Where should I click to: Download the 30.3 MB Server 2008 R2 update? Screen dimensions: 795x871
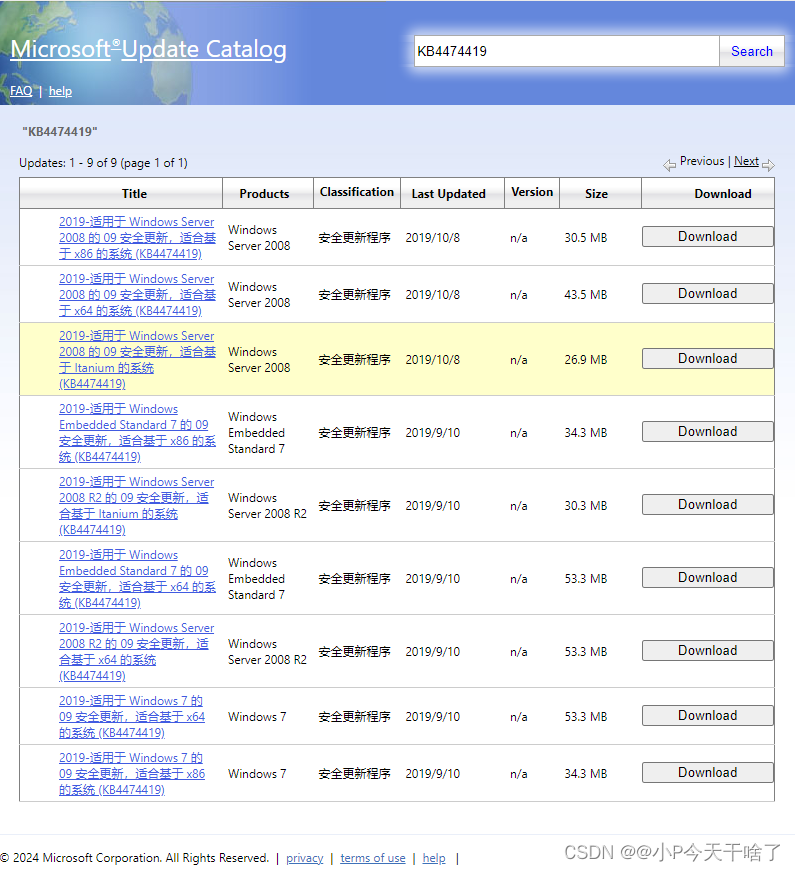pyautogui.click(x=708, y=504)
